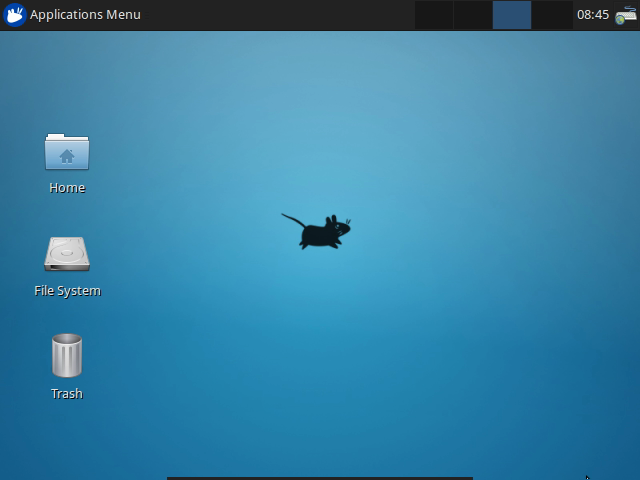Viewport: 640px width, 480px height.
Task: Click the 08:45 clock
Action: pyautogui.click(x=593, y=15)
